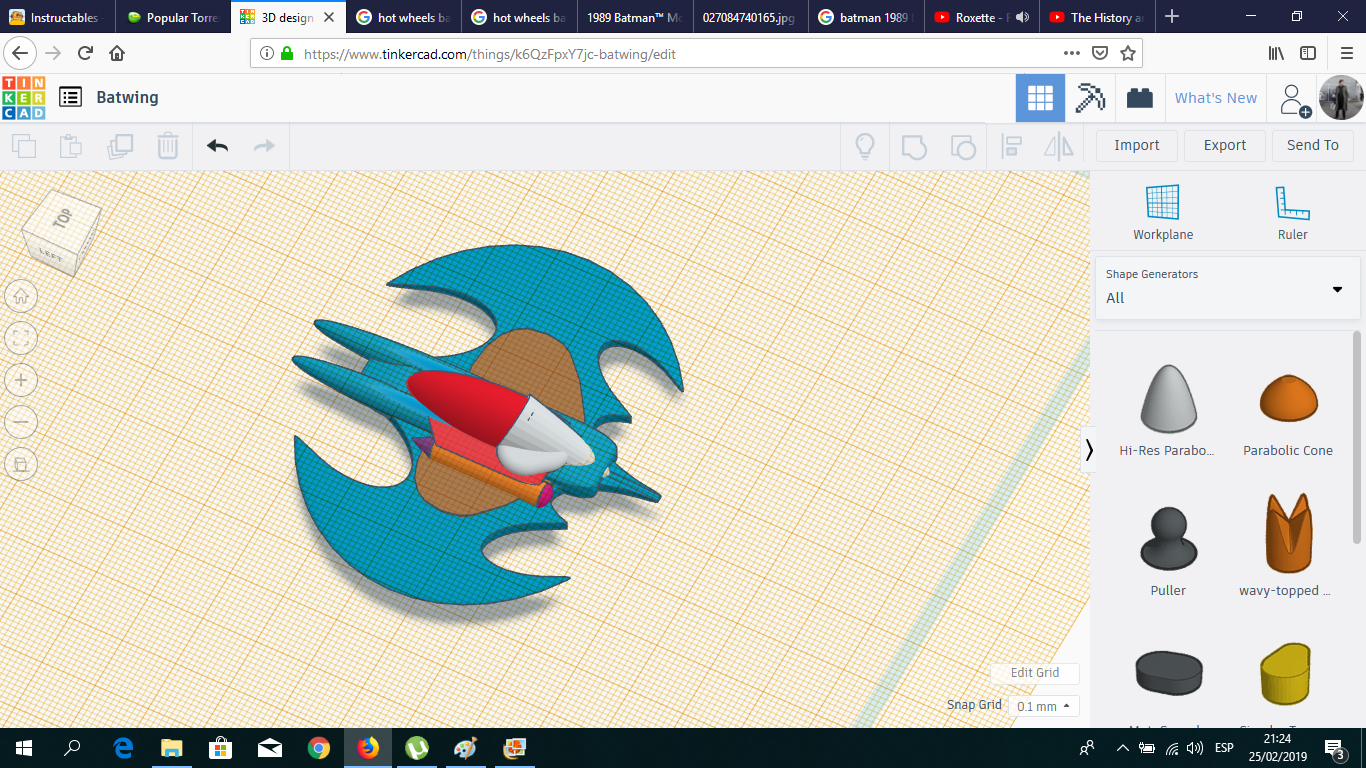Click the Home view button
The image size is (1366, 768).
(21, 296)
